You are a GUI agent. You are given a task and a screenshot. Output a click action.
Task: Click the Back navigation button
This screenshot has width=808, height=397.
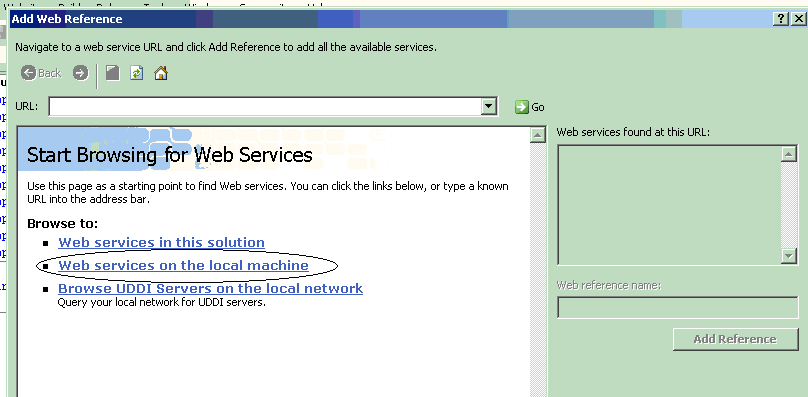point(41,73)
